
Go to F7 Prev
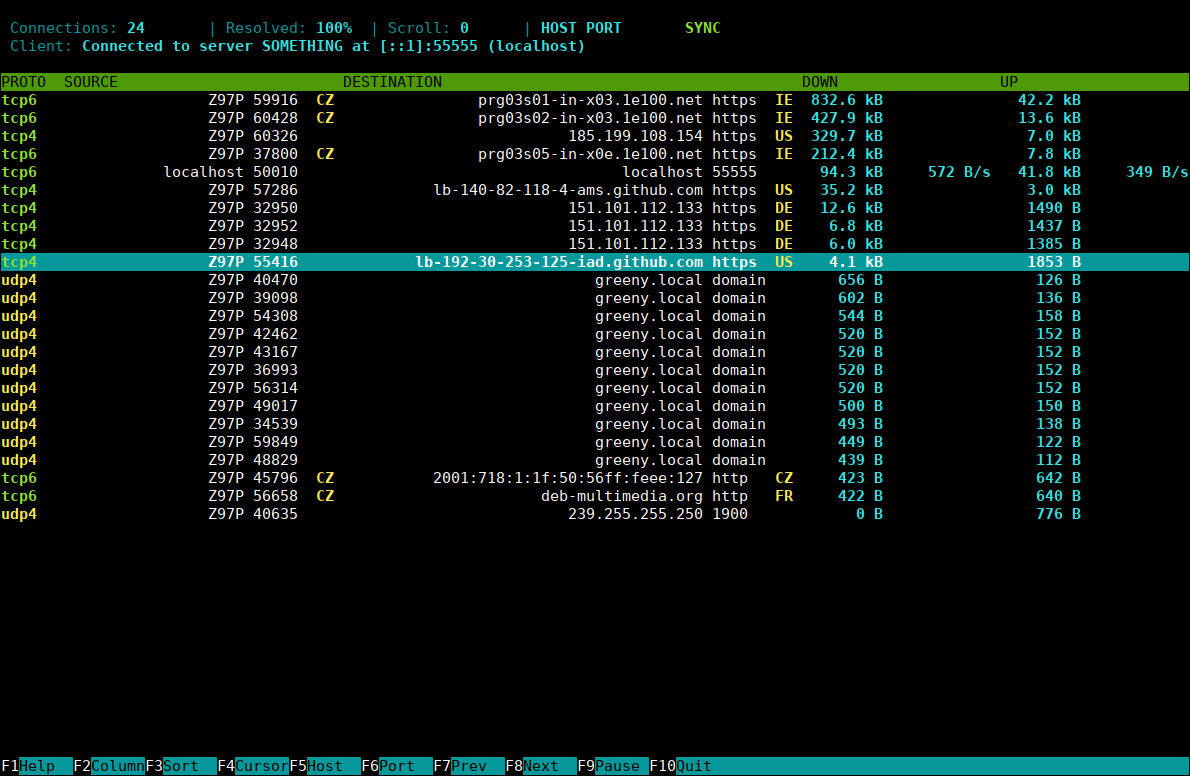(x=469, y=766)
